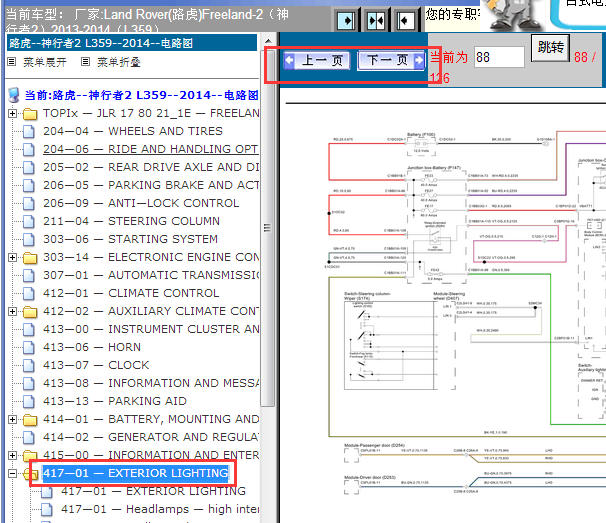Click the 菜单折叠 collapse-all link
This screenshot has width=606, height=523.
pos(119,62)
